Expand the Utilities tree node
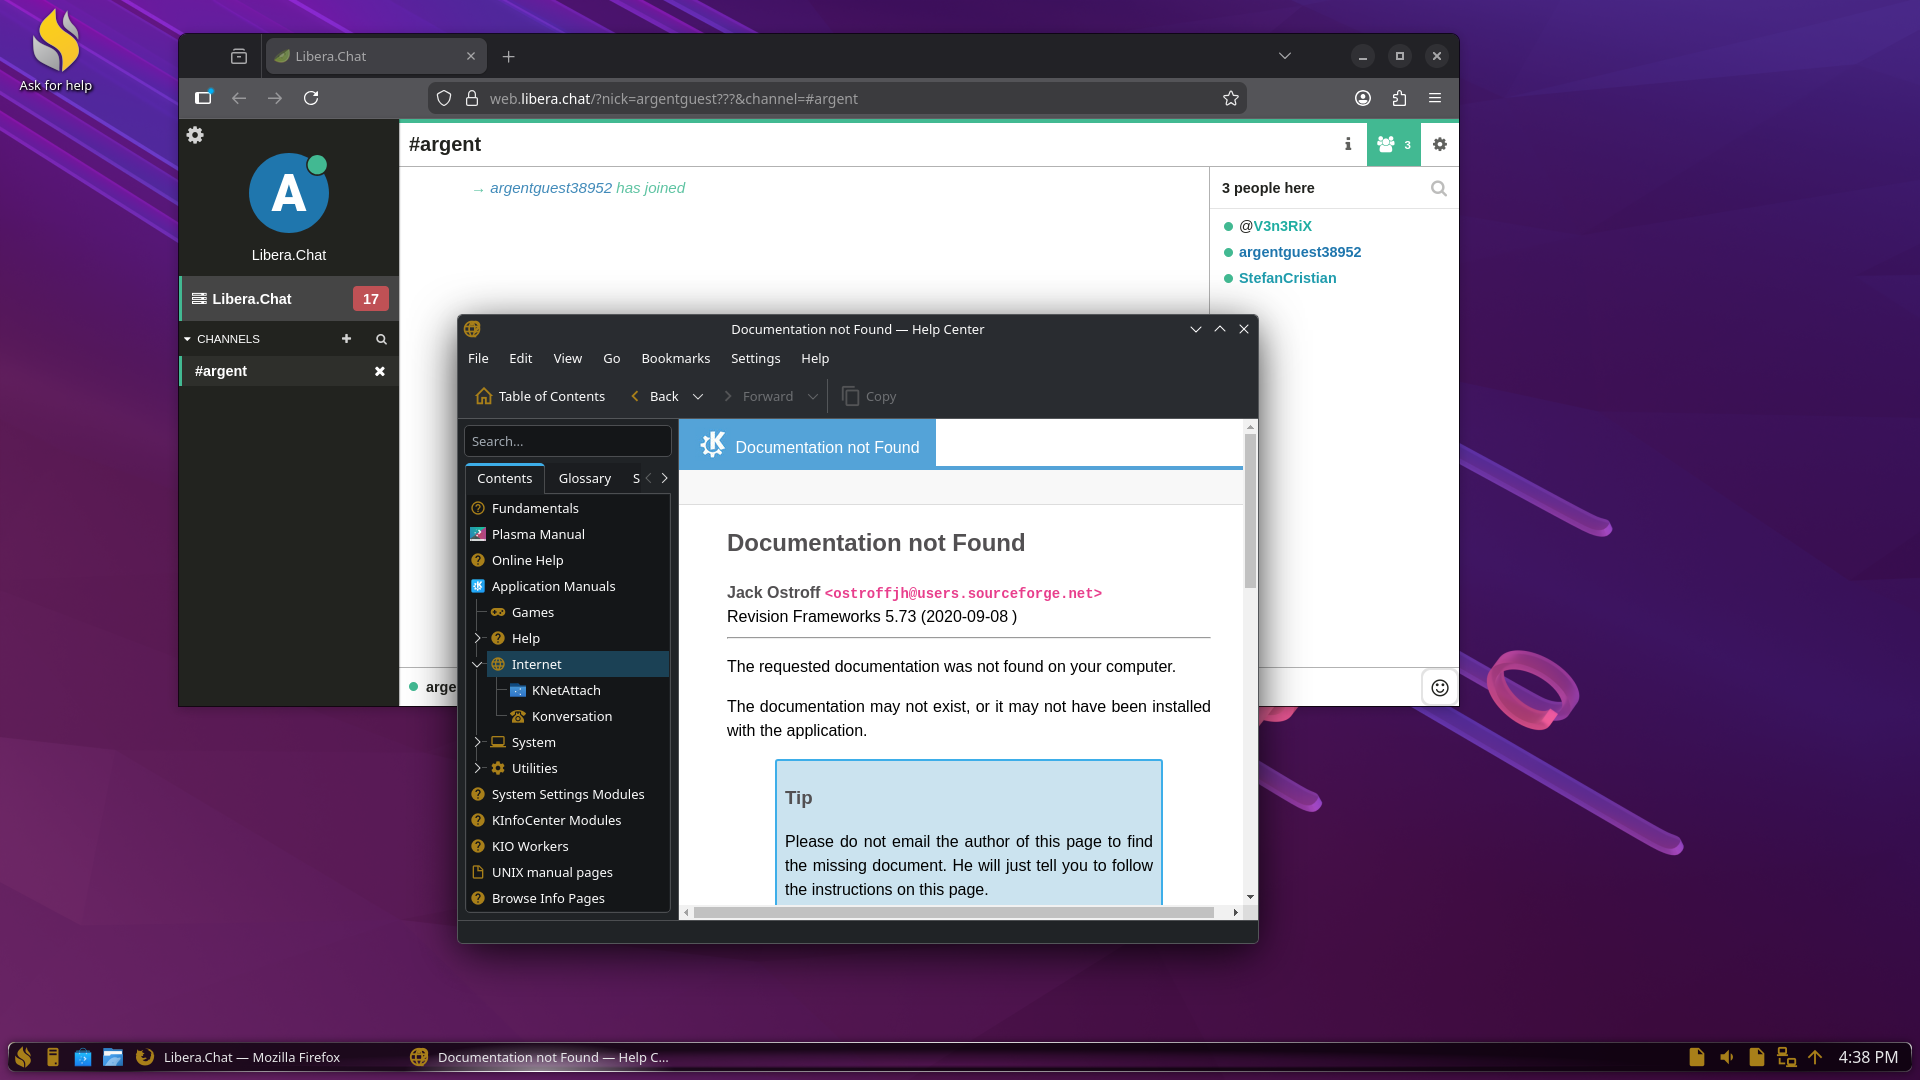The height and width of the screenshot is (1080, 1920). [x=477, y=768]
